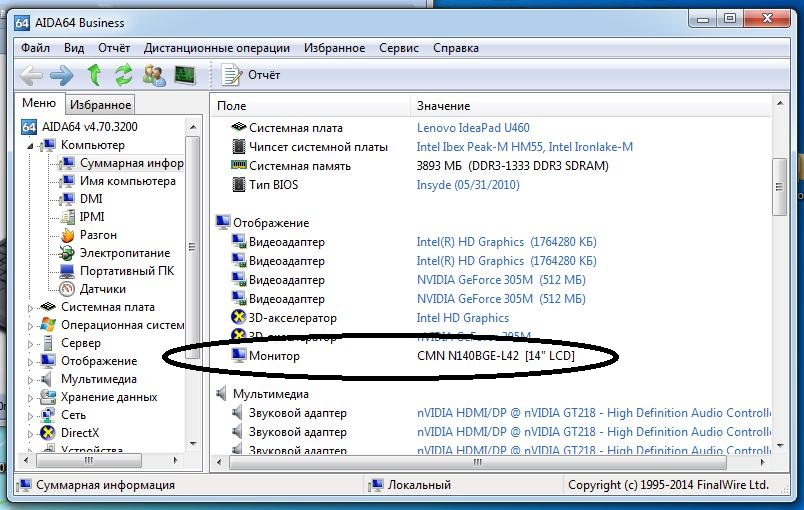The width and height of the screenshot is (804, 510).
Task: Open user management icon in toolbar
Action: coord(154,75)
